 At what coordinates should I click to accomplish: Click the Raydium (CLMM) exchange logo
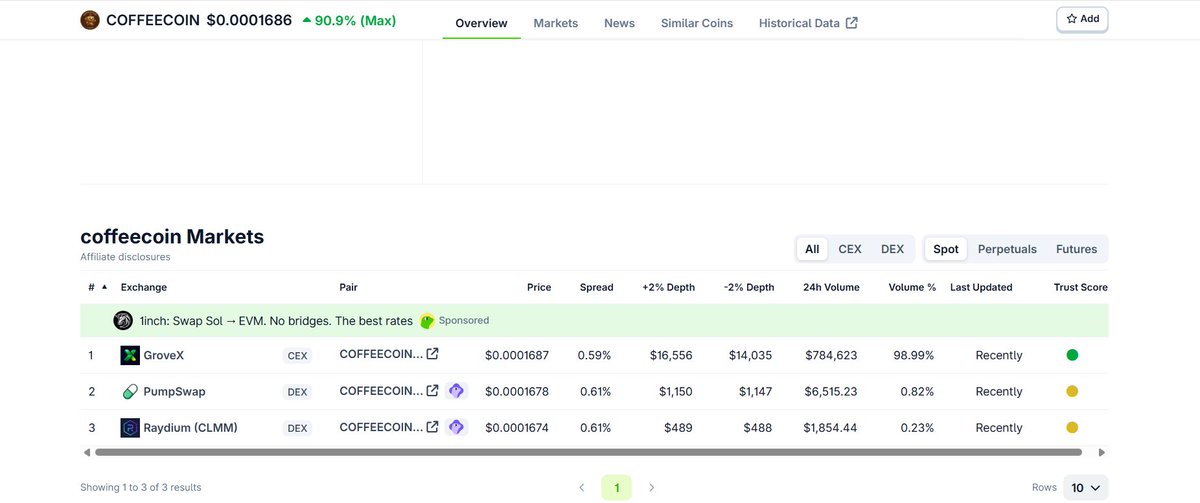[130, 427]
